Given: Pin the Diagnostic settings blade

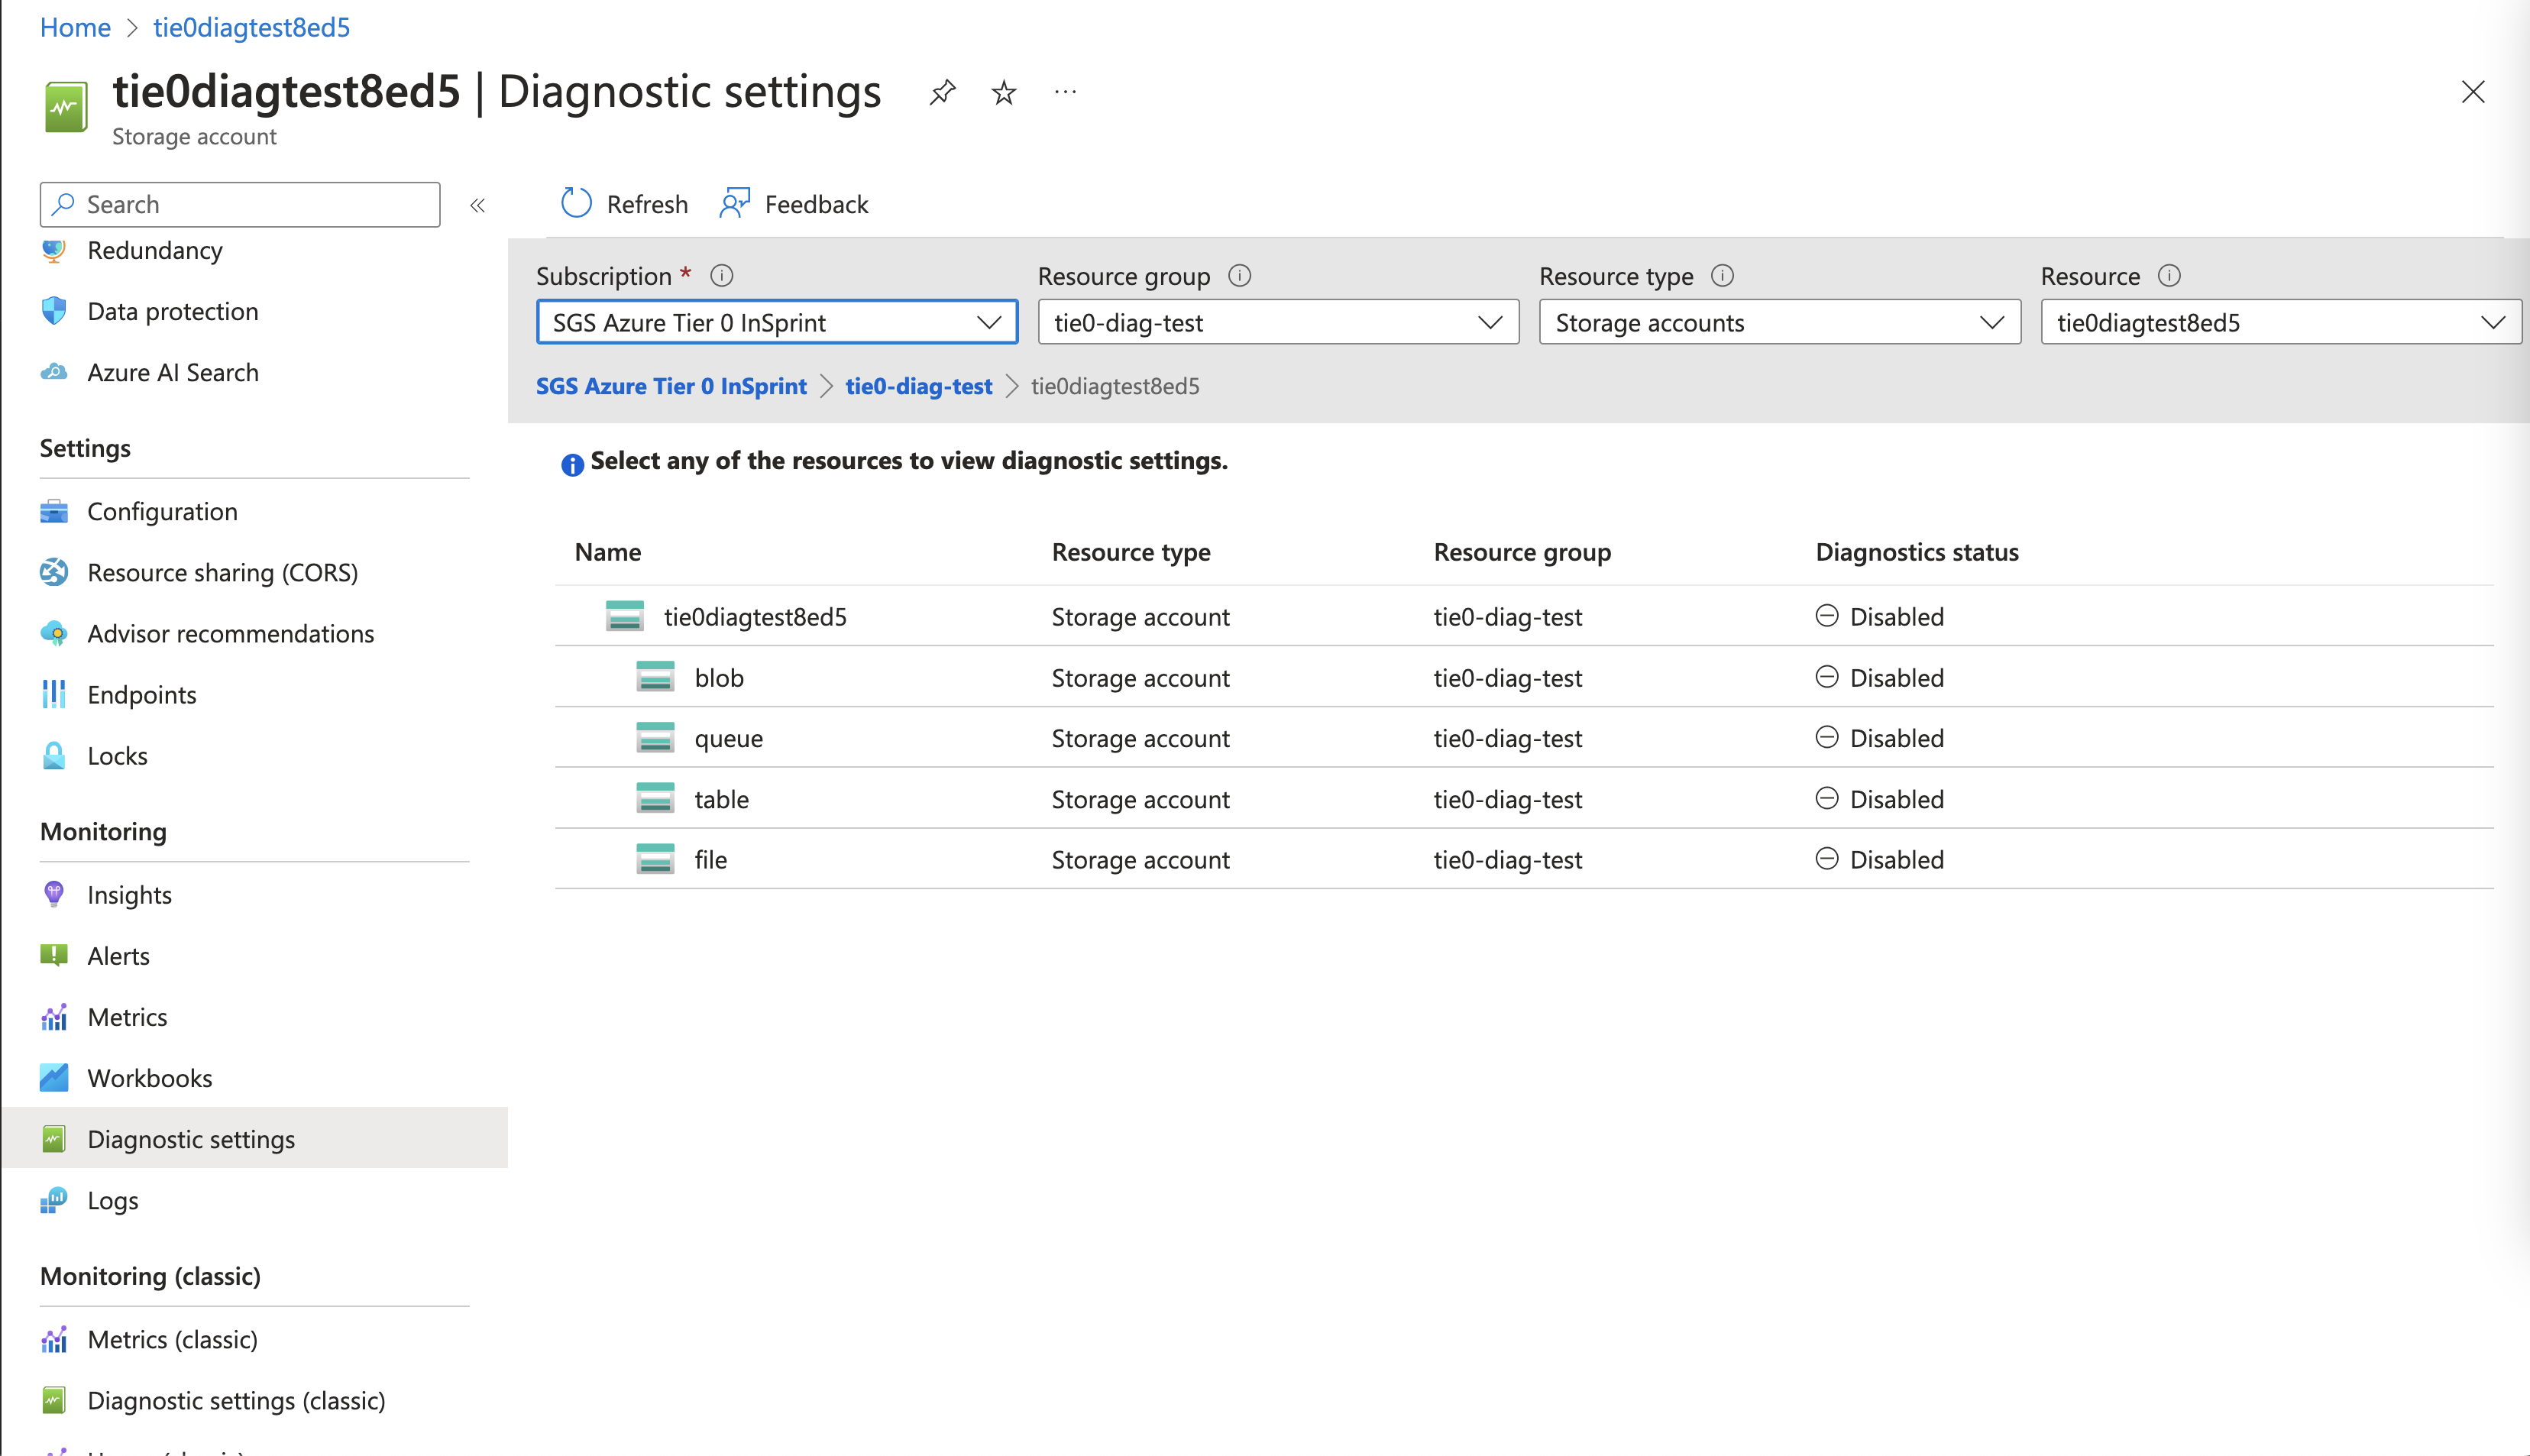Looking at the screenshot, I should 942,93.
